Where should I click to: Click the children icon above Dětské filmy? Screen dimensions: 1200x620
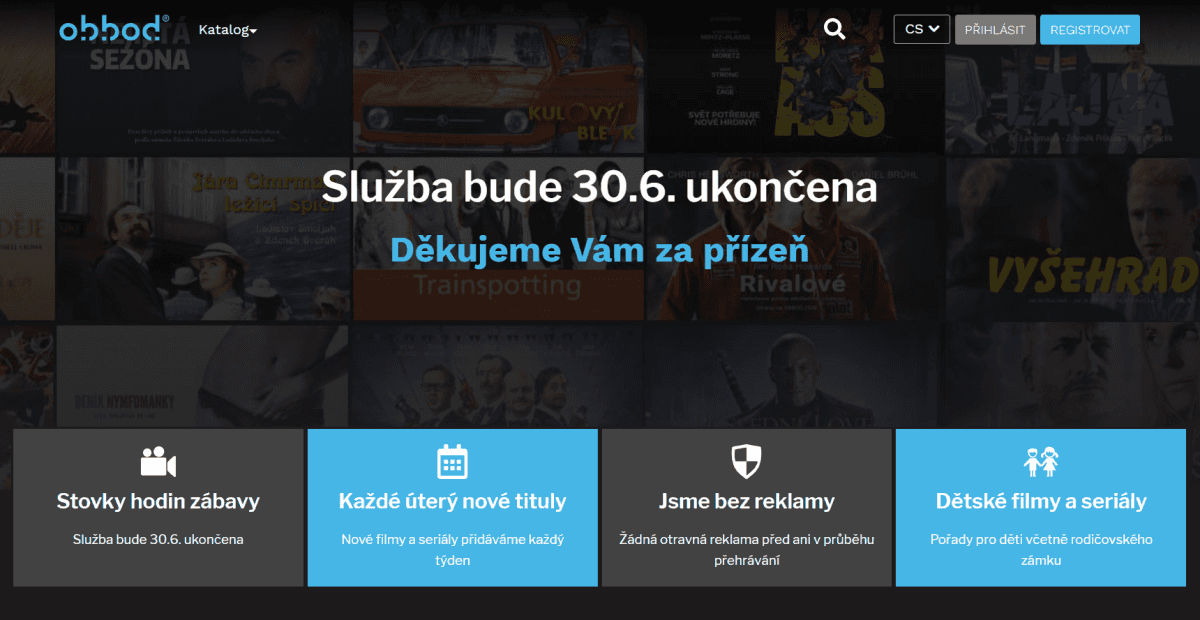(x=1041, y=462)
